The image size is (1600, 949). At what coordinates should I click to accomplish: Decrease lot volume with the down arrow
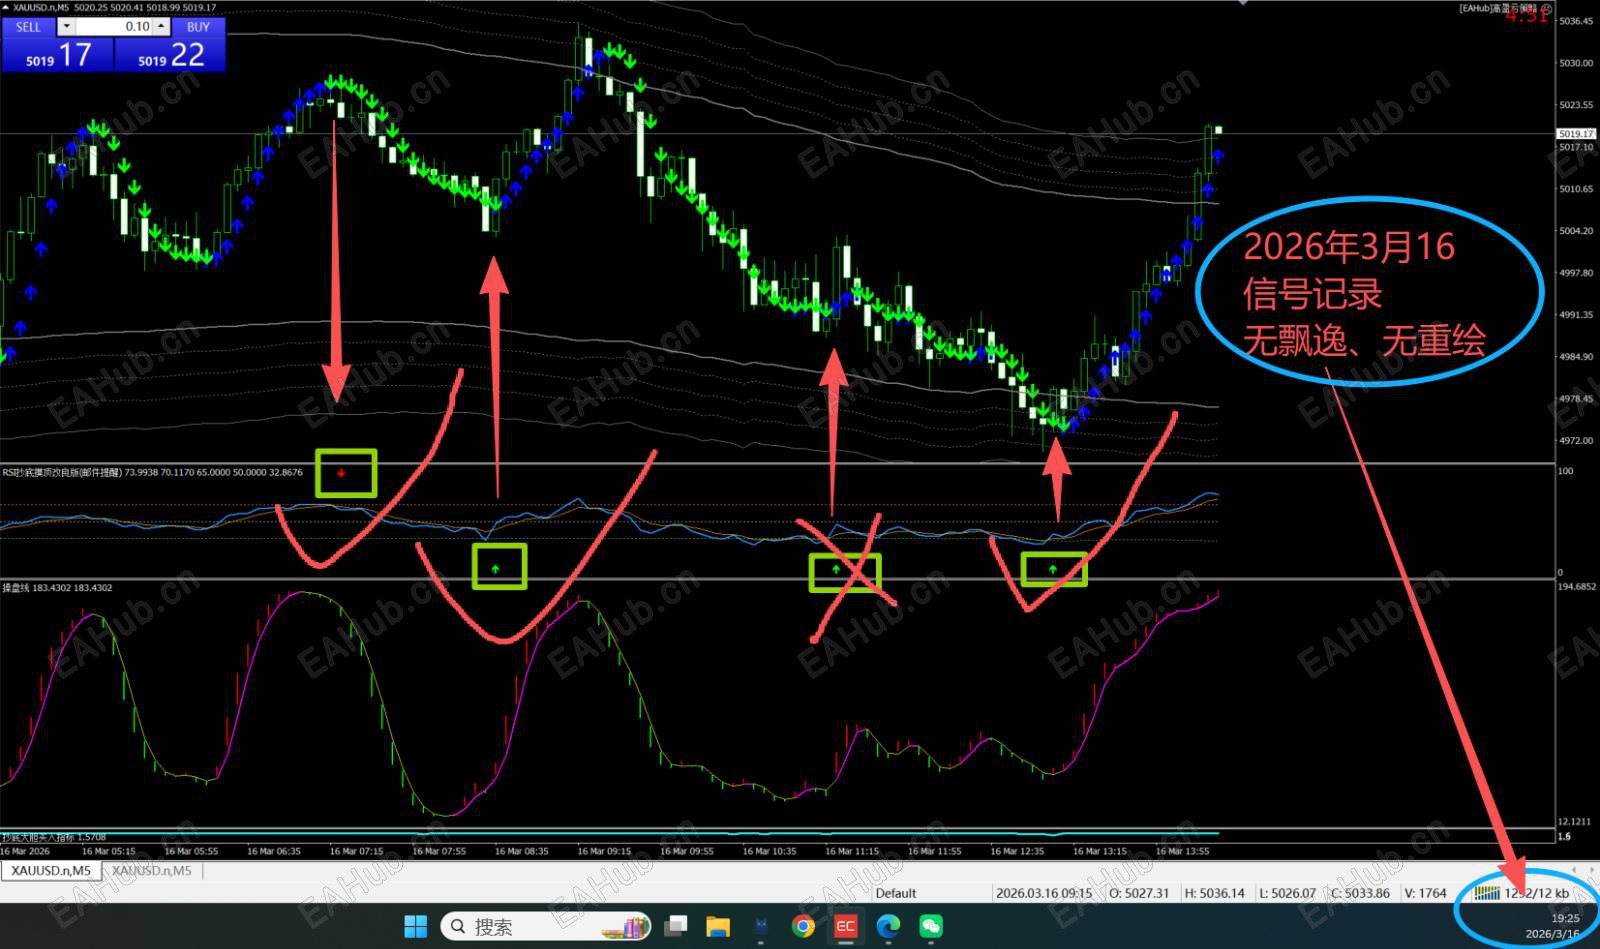click(66, 27)
